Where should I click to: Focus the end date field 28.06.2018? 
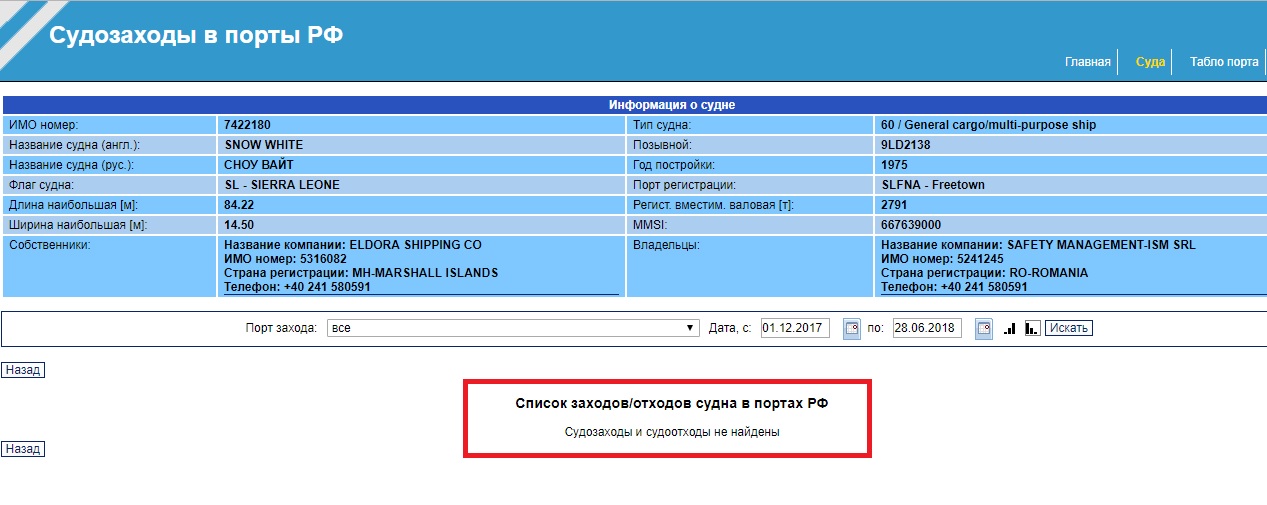click(x=927, y=328)
